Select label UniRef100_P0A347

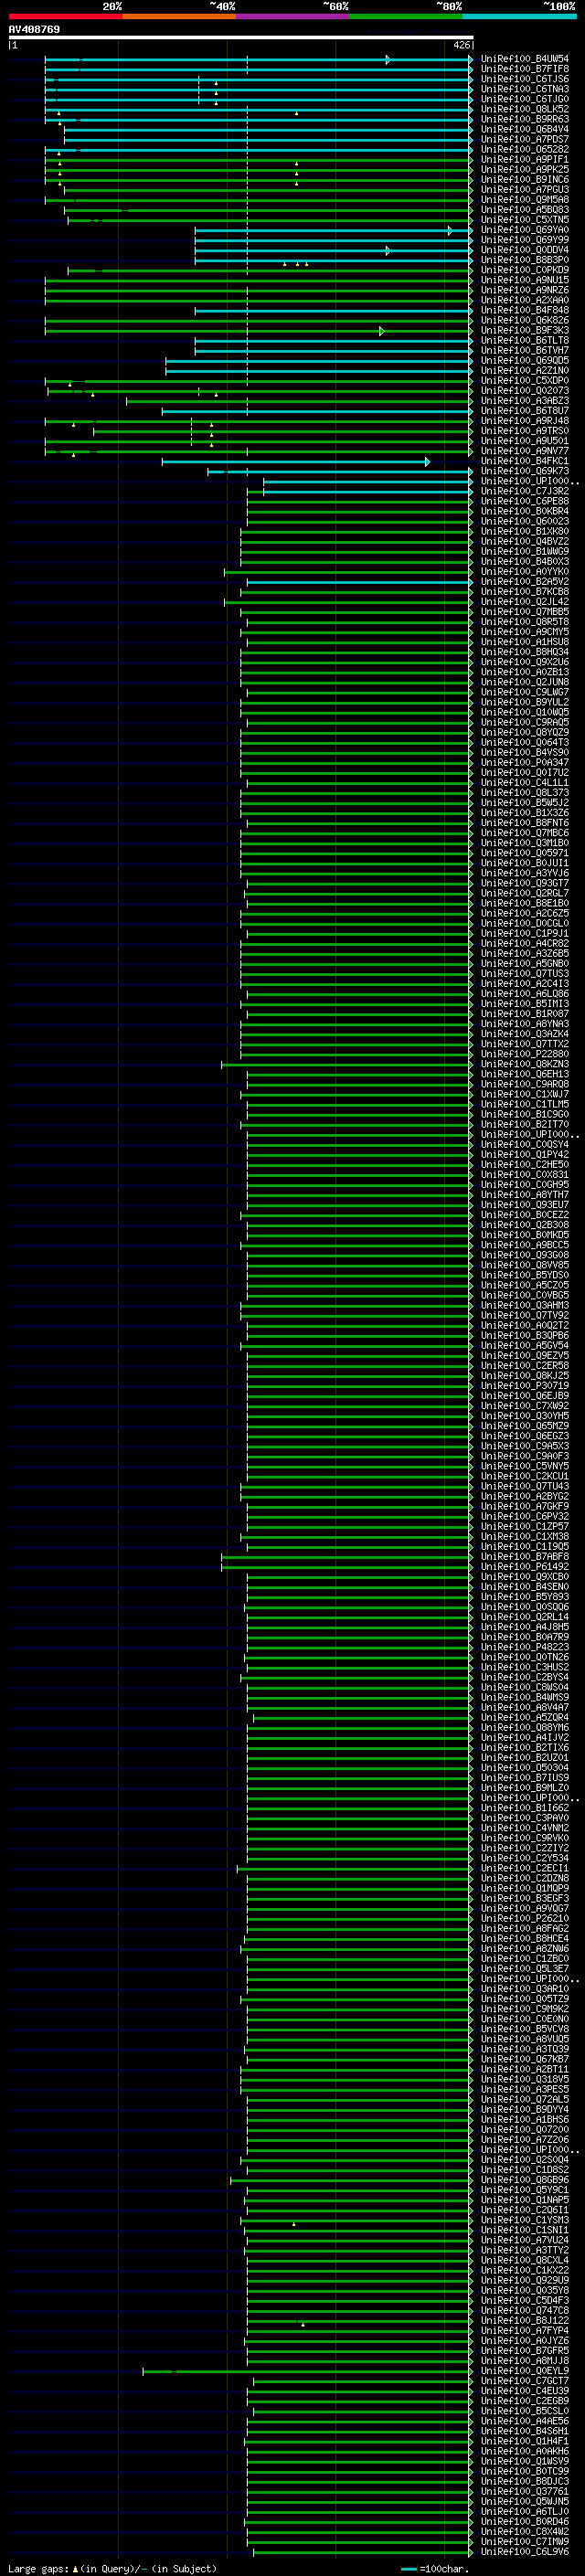click(524, 762)
